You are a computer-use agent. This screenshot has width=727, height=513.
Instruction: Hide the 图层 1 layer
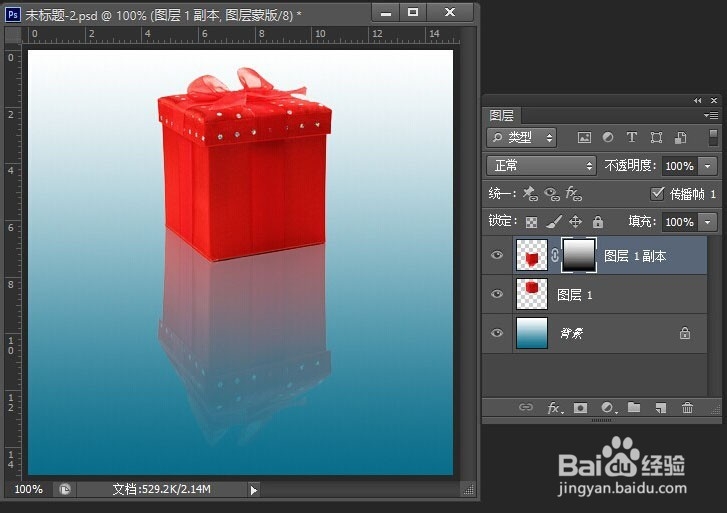pyautogui.click(x=497, y=294)
